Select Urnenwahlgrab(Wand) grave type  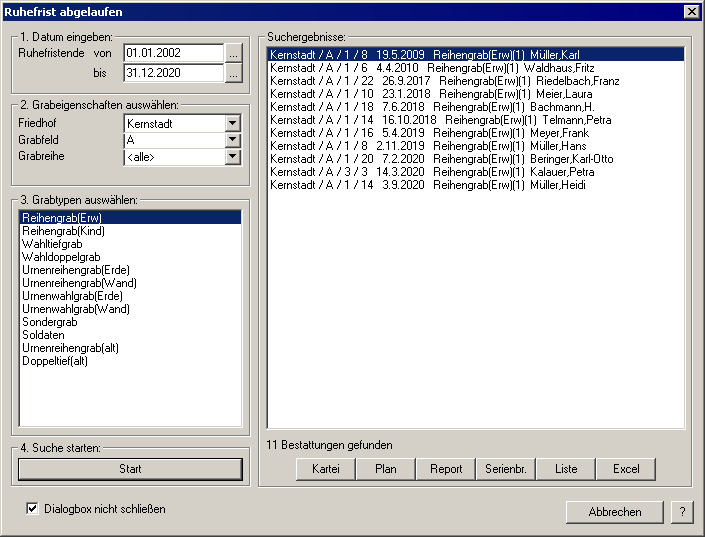pos(130,309)
